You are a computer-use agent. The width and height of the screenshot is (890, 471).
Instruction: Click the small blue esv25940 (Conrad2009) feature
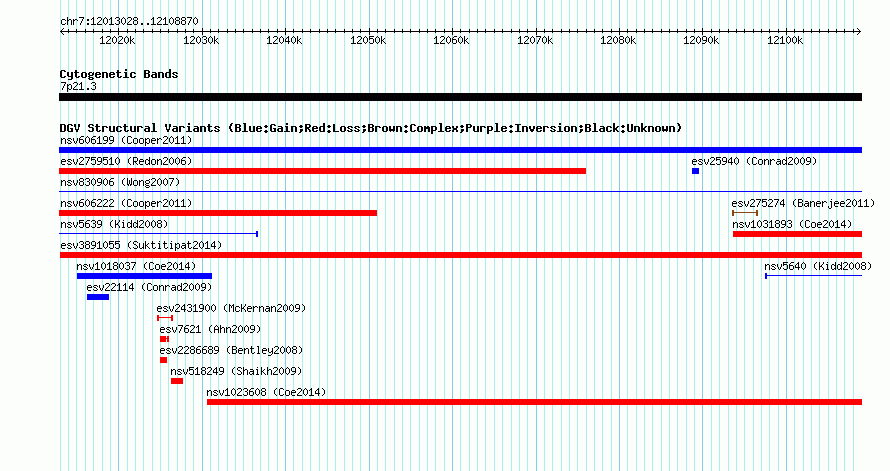(x=695, y=171)
